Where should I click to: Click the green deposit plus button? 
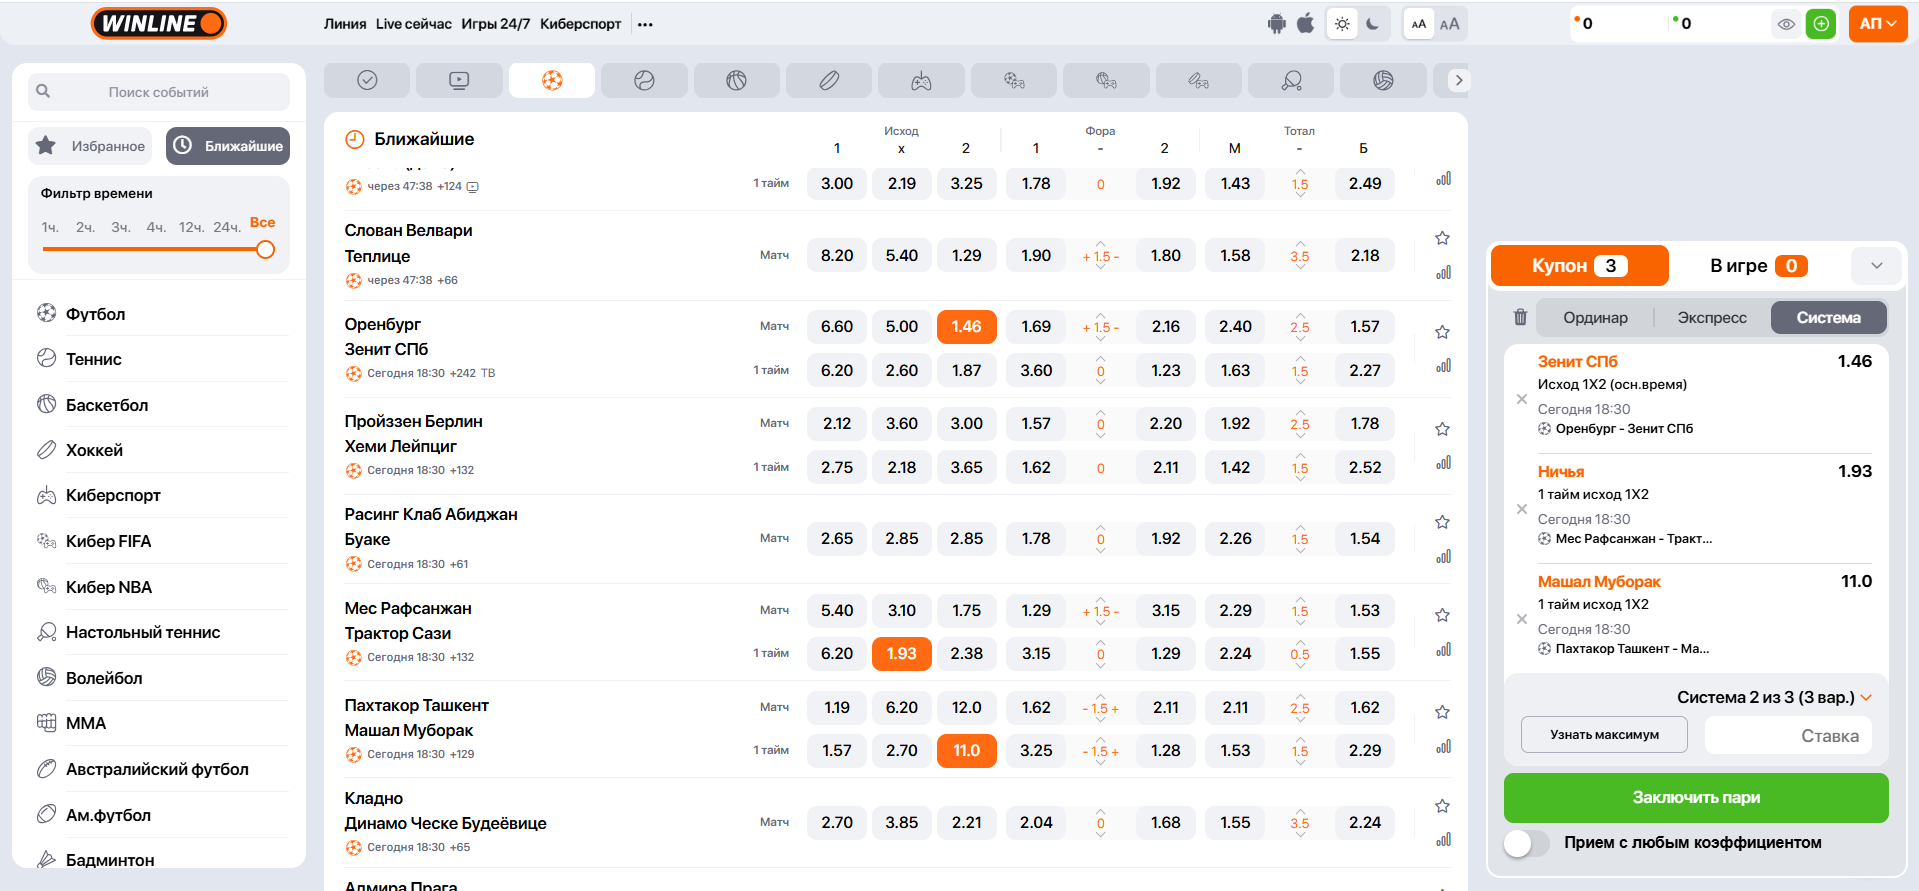(1822, 24)
